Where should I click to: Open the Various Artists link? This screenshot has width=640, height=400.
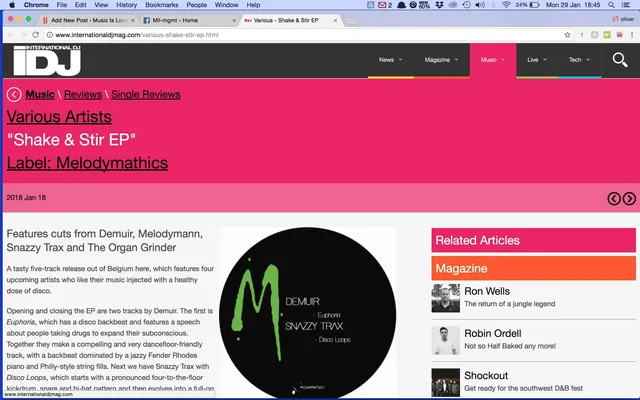coord(59,117)
